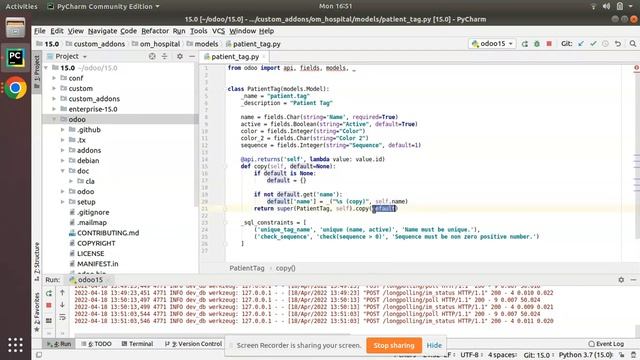Image resolution: width=640 pixels, height=360 pixels.
Task: Collapse the doc folder
Action: [62, 171]
